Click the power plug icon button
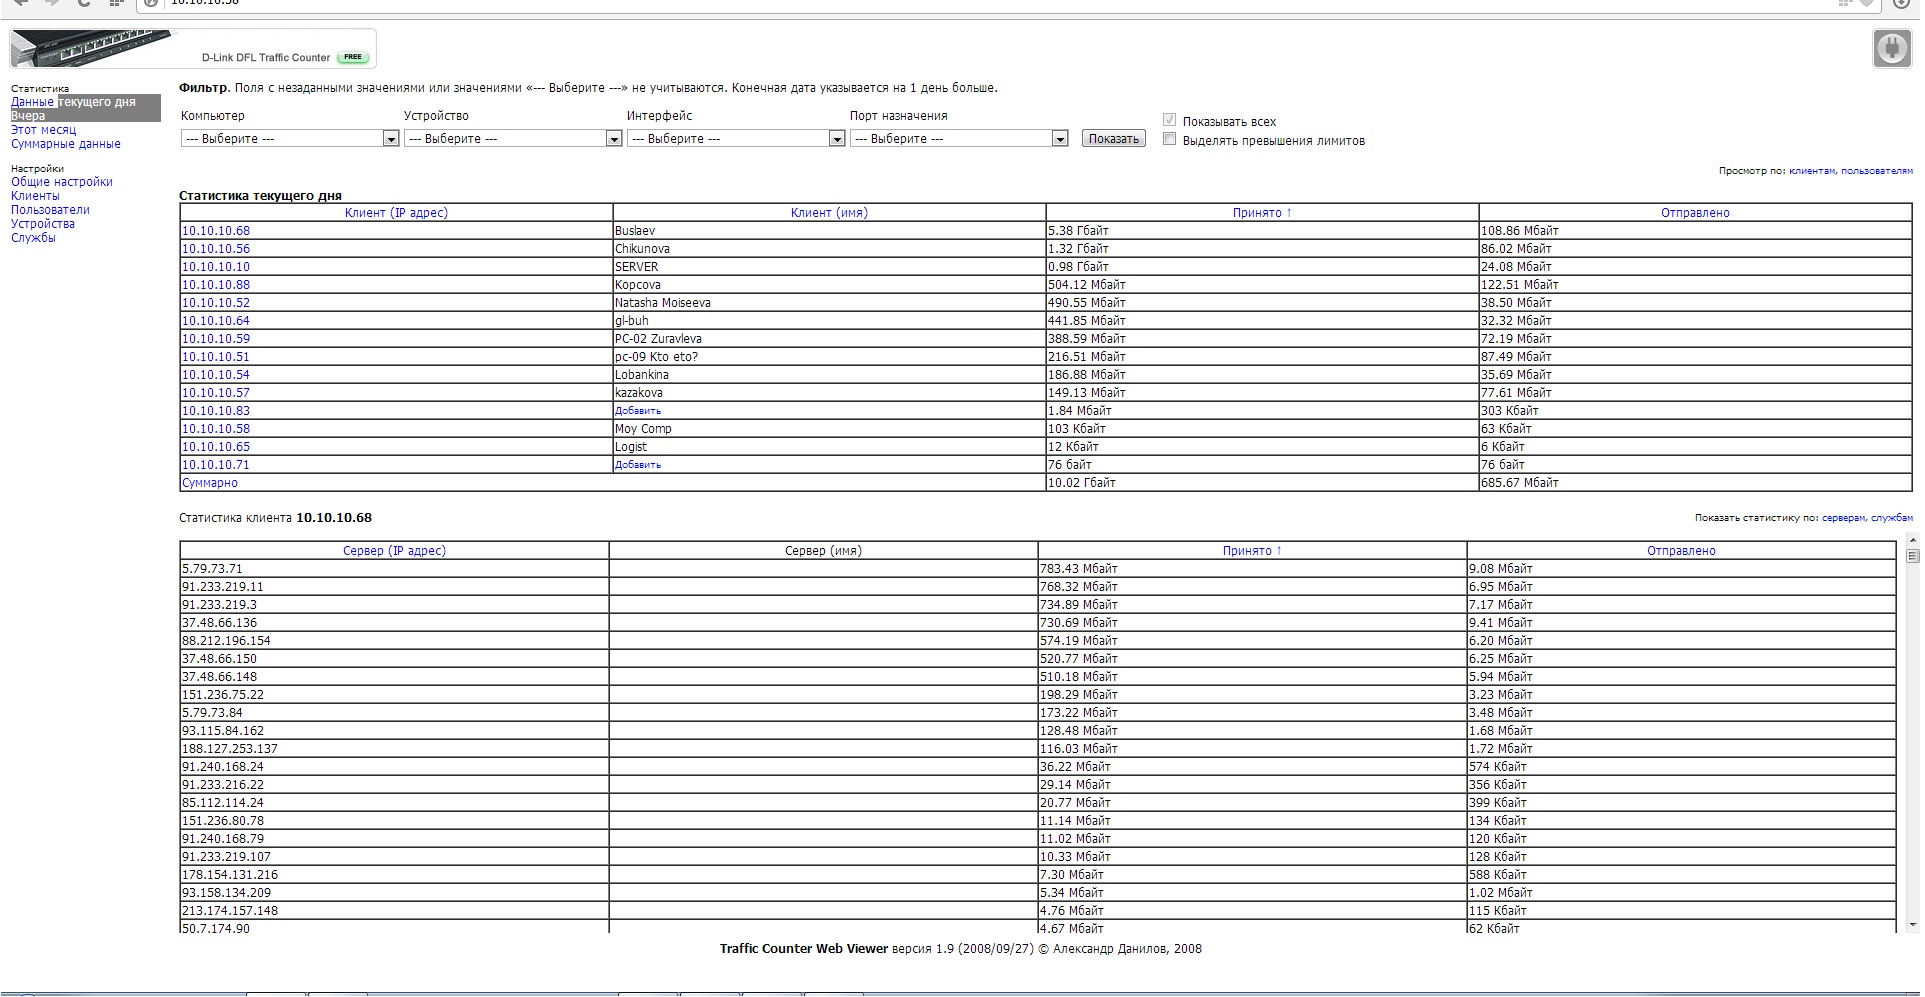Viewport: 1925px width, 997px height. 1891,48
